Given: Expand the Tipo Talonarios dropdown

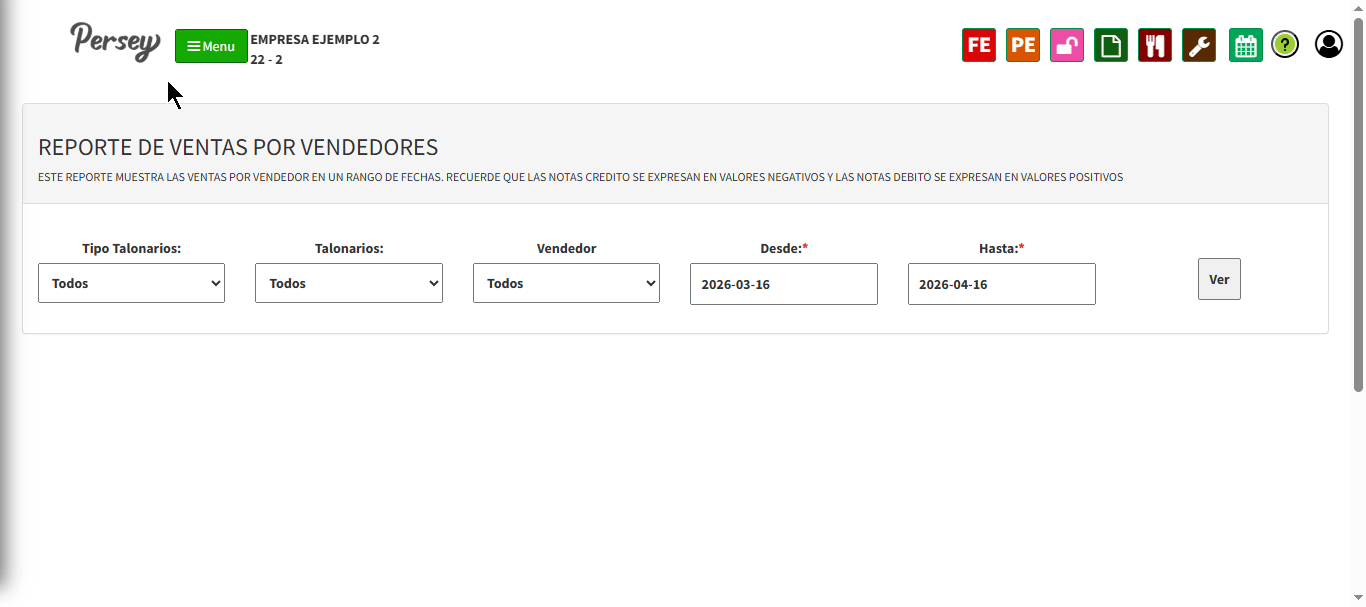Looking at the screenshot, I should pyautogui.click(x=131, y=283).
